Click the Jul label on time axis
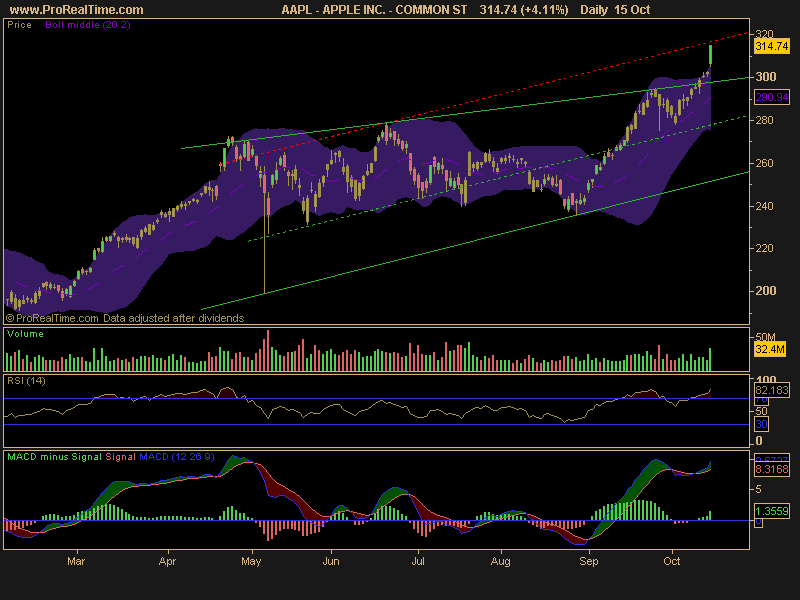This screenshot has width=800, height=600. [418, 561]
